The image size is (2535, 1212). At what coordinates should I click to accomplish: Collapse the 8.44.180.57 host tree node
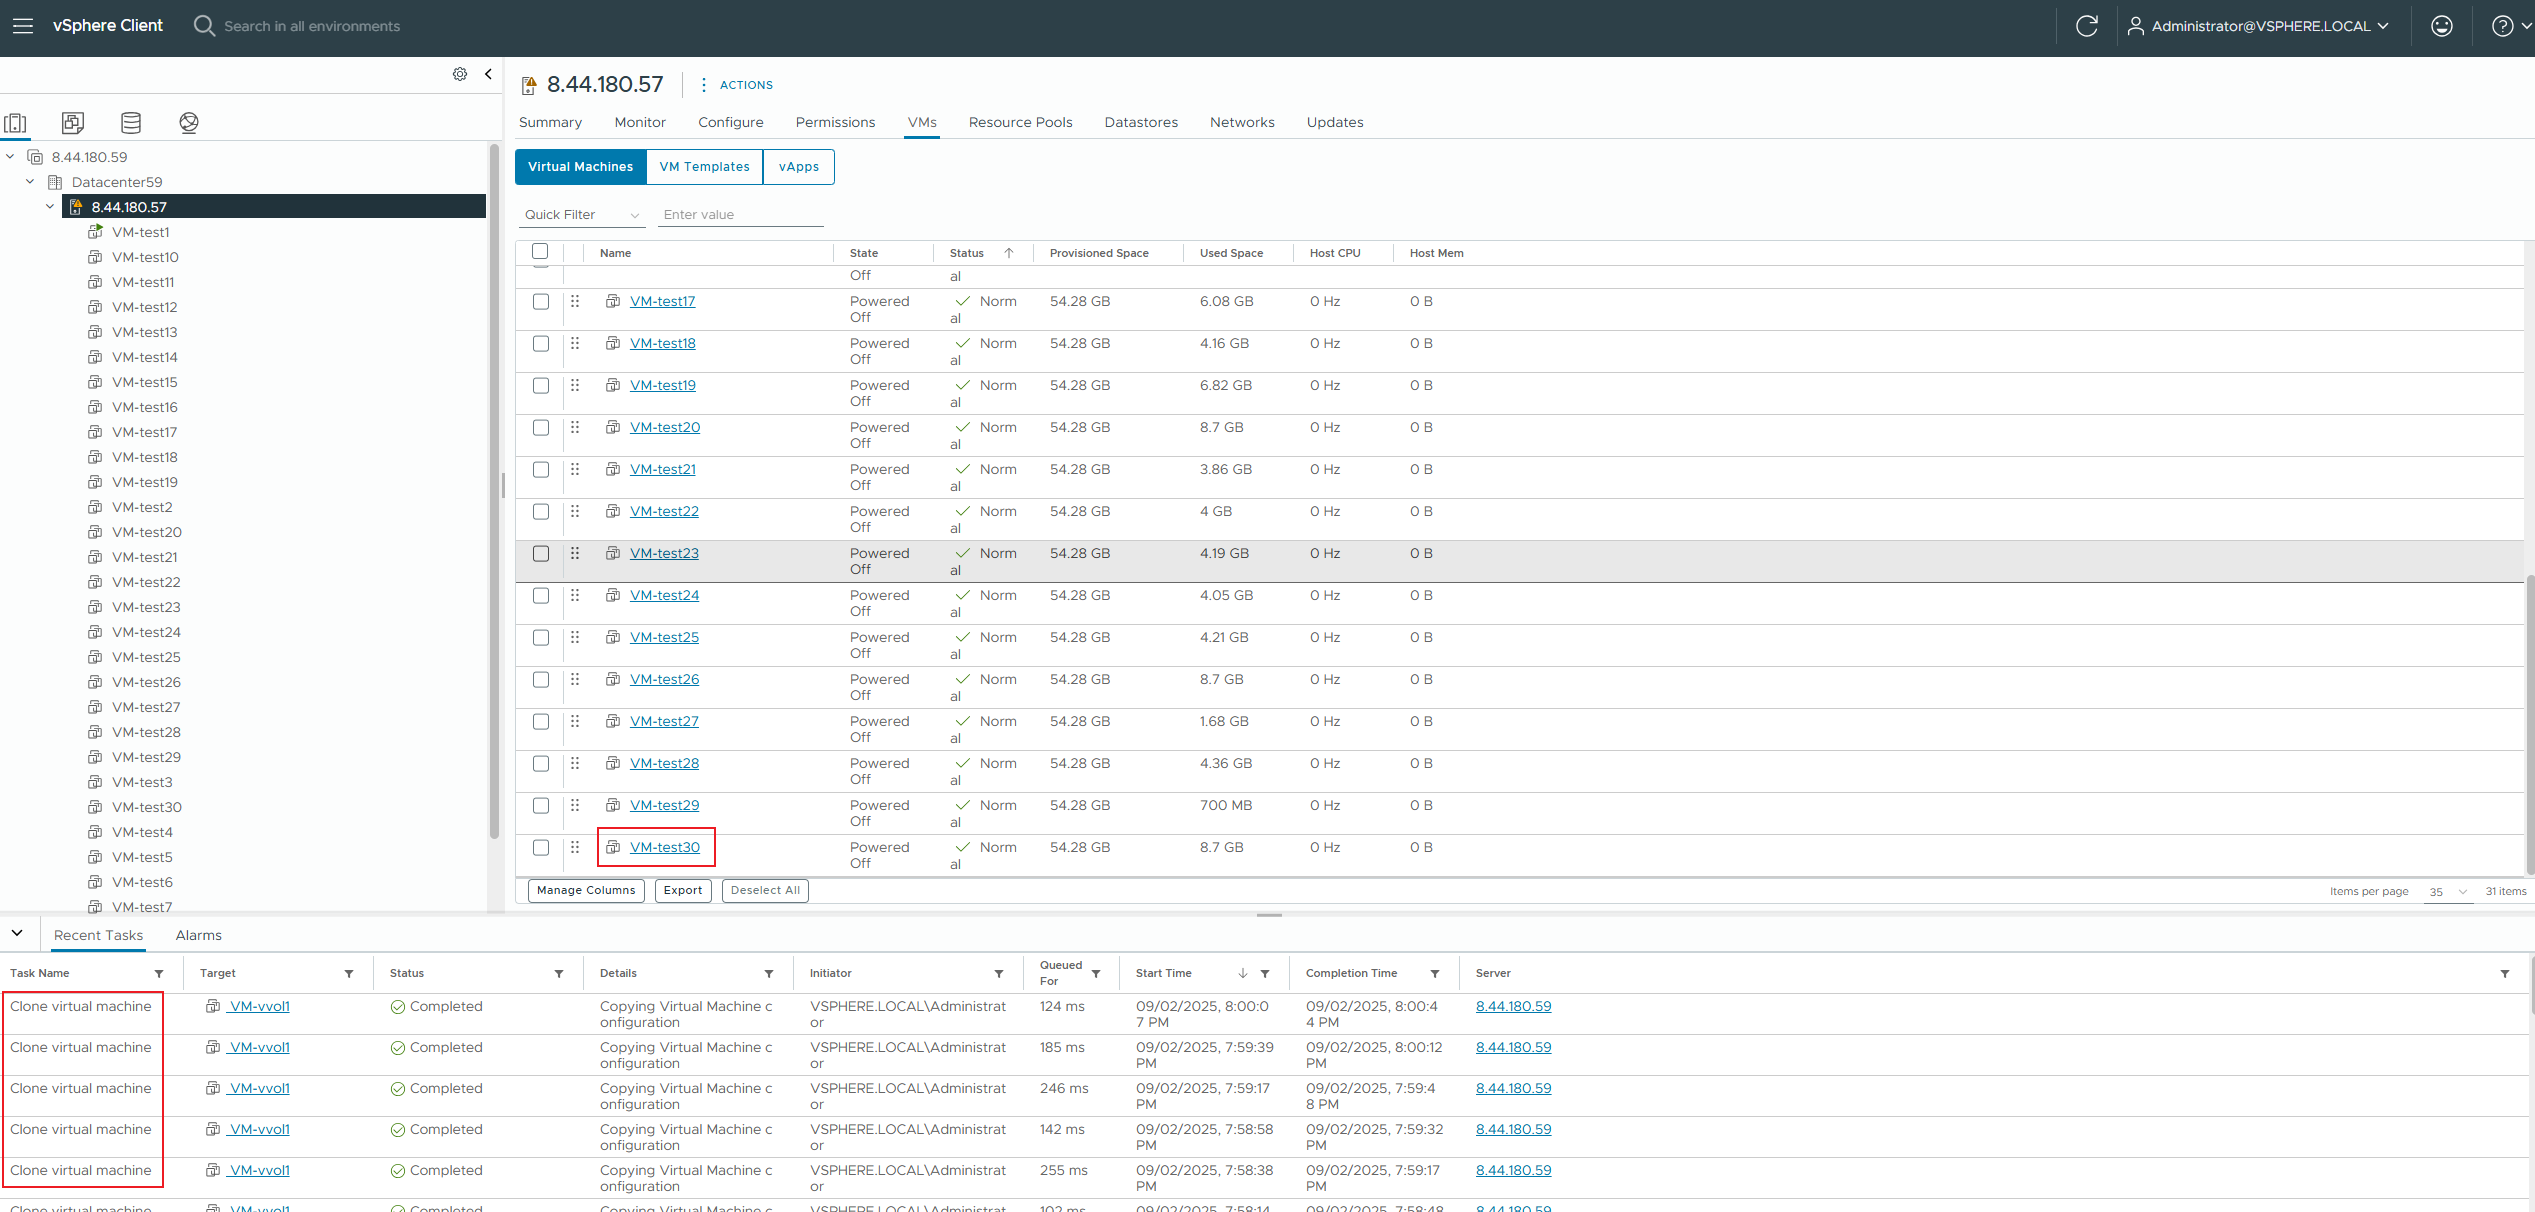click(x=50, y=207)
